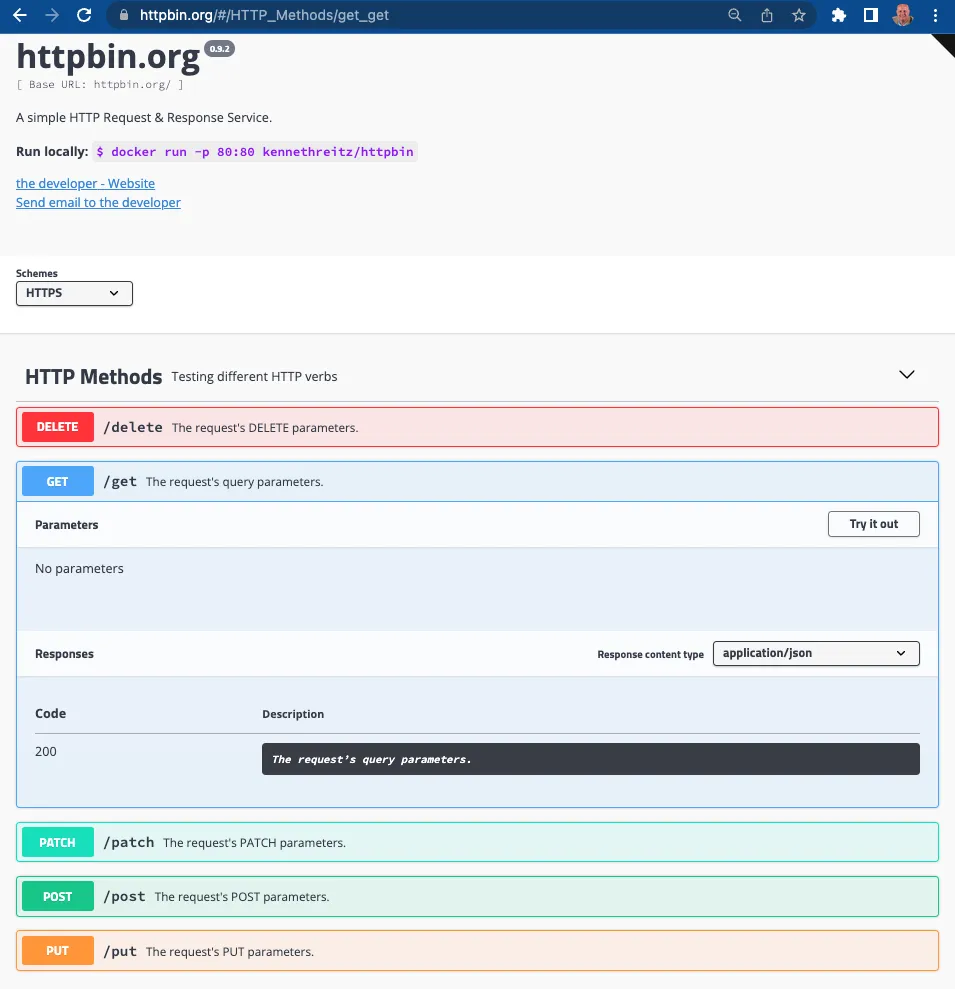
Task: Click the orange PUT method badge
Action: [x=57, y=951]
